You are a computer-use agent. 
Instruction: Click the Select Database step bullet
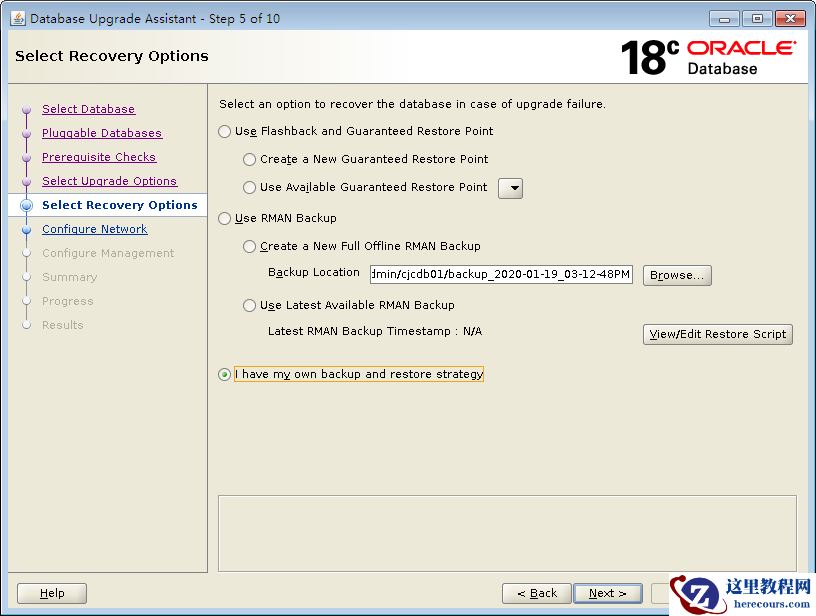[27, 110]
